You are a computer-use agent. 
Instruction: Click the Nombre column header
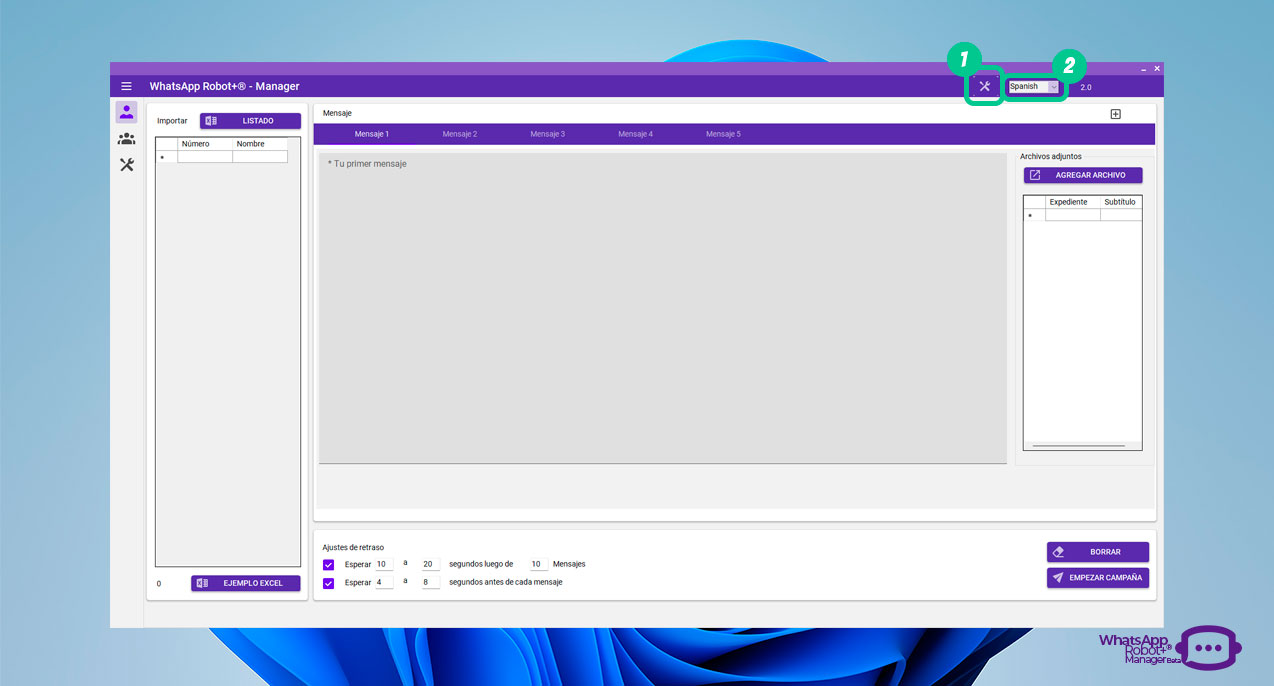coord(260,144)
